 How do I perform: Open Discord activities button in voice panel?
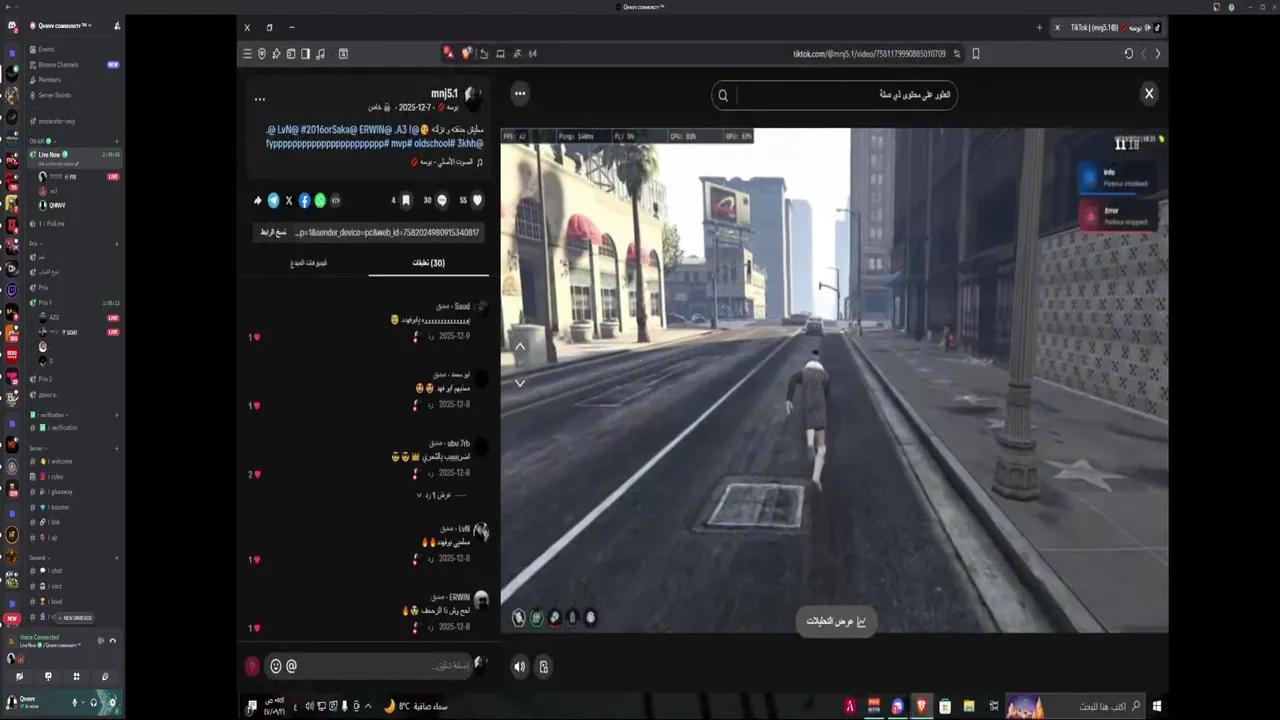pyautogui.click(x=76, y=677)
